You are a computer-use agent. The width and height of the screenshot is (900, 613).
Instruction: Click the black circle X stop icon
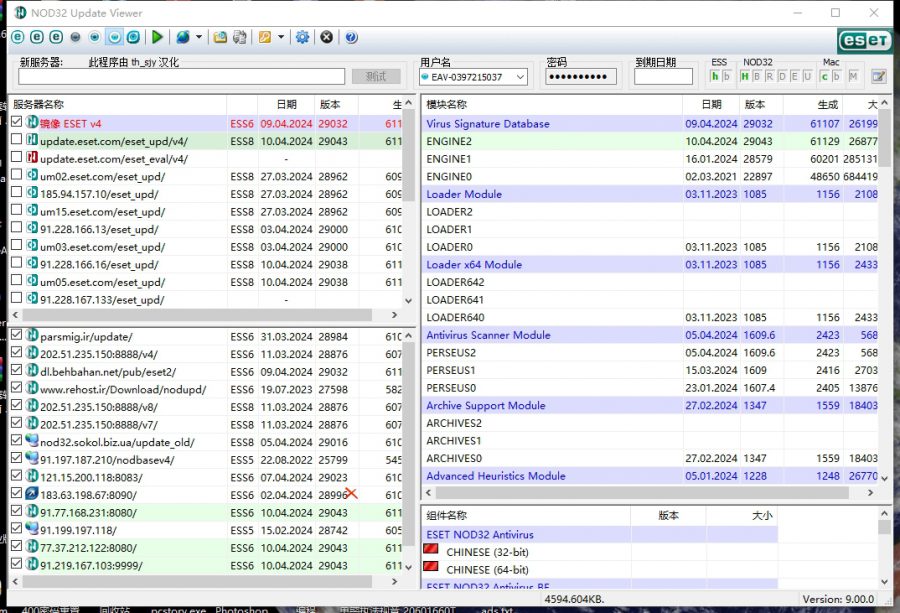[x=327, y=37]
